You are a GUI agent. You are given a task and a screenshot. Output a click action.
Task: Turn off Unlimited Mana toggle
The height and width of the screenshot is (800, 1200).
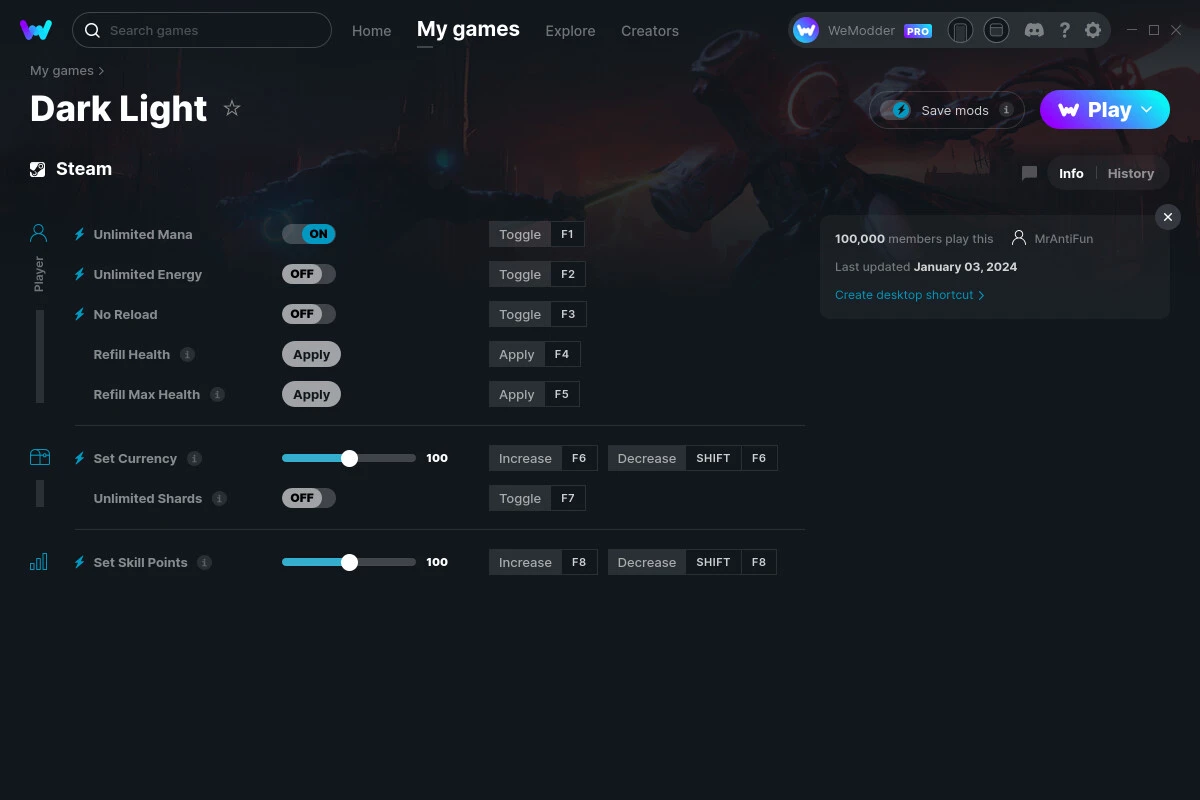[x=309, y=234]
